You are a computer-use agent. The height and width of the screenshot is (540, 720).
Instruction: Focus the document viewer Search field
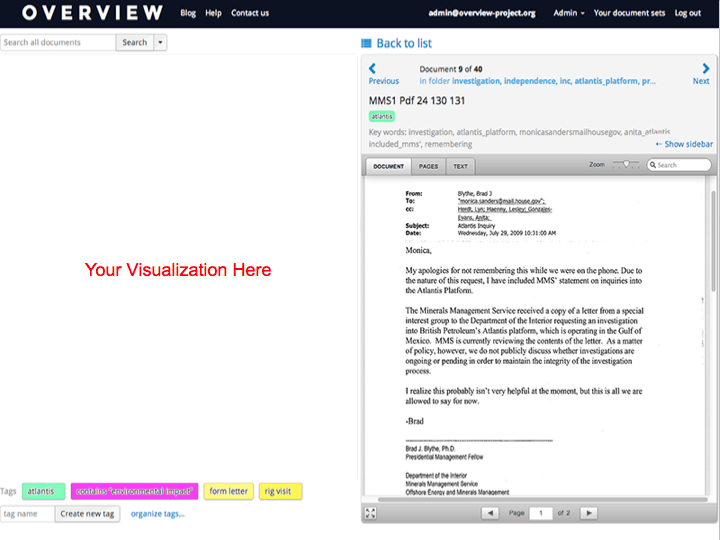point(679,165)
